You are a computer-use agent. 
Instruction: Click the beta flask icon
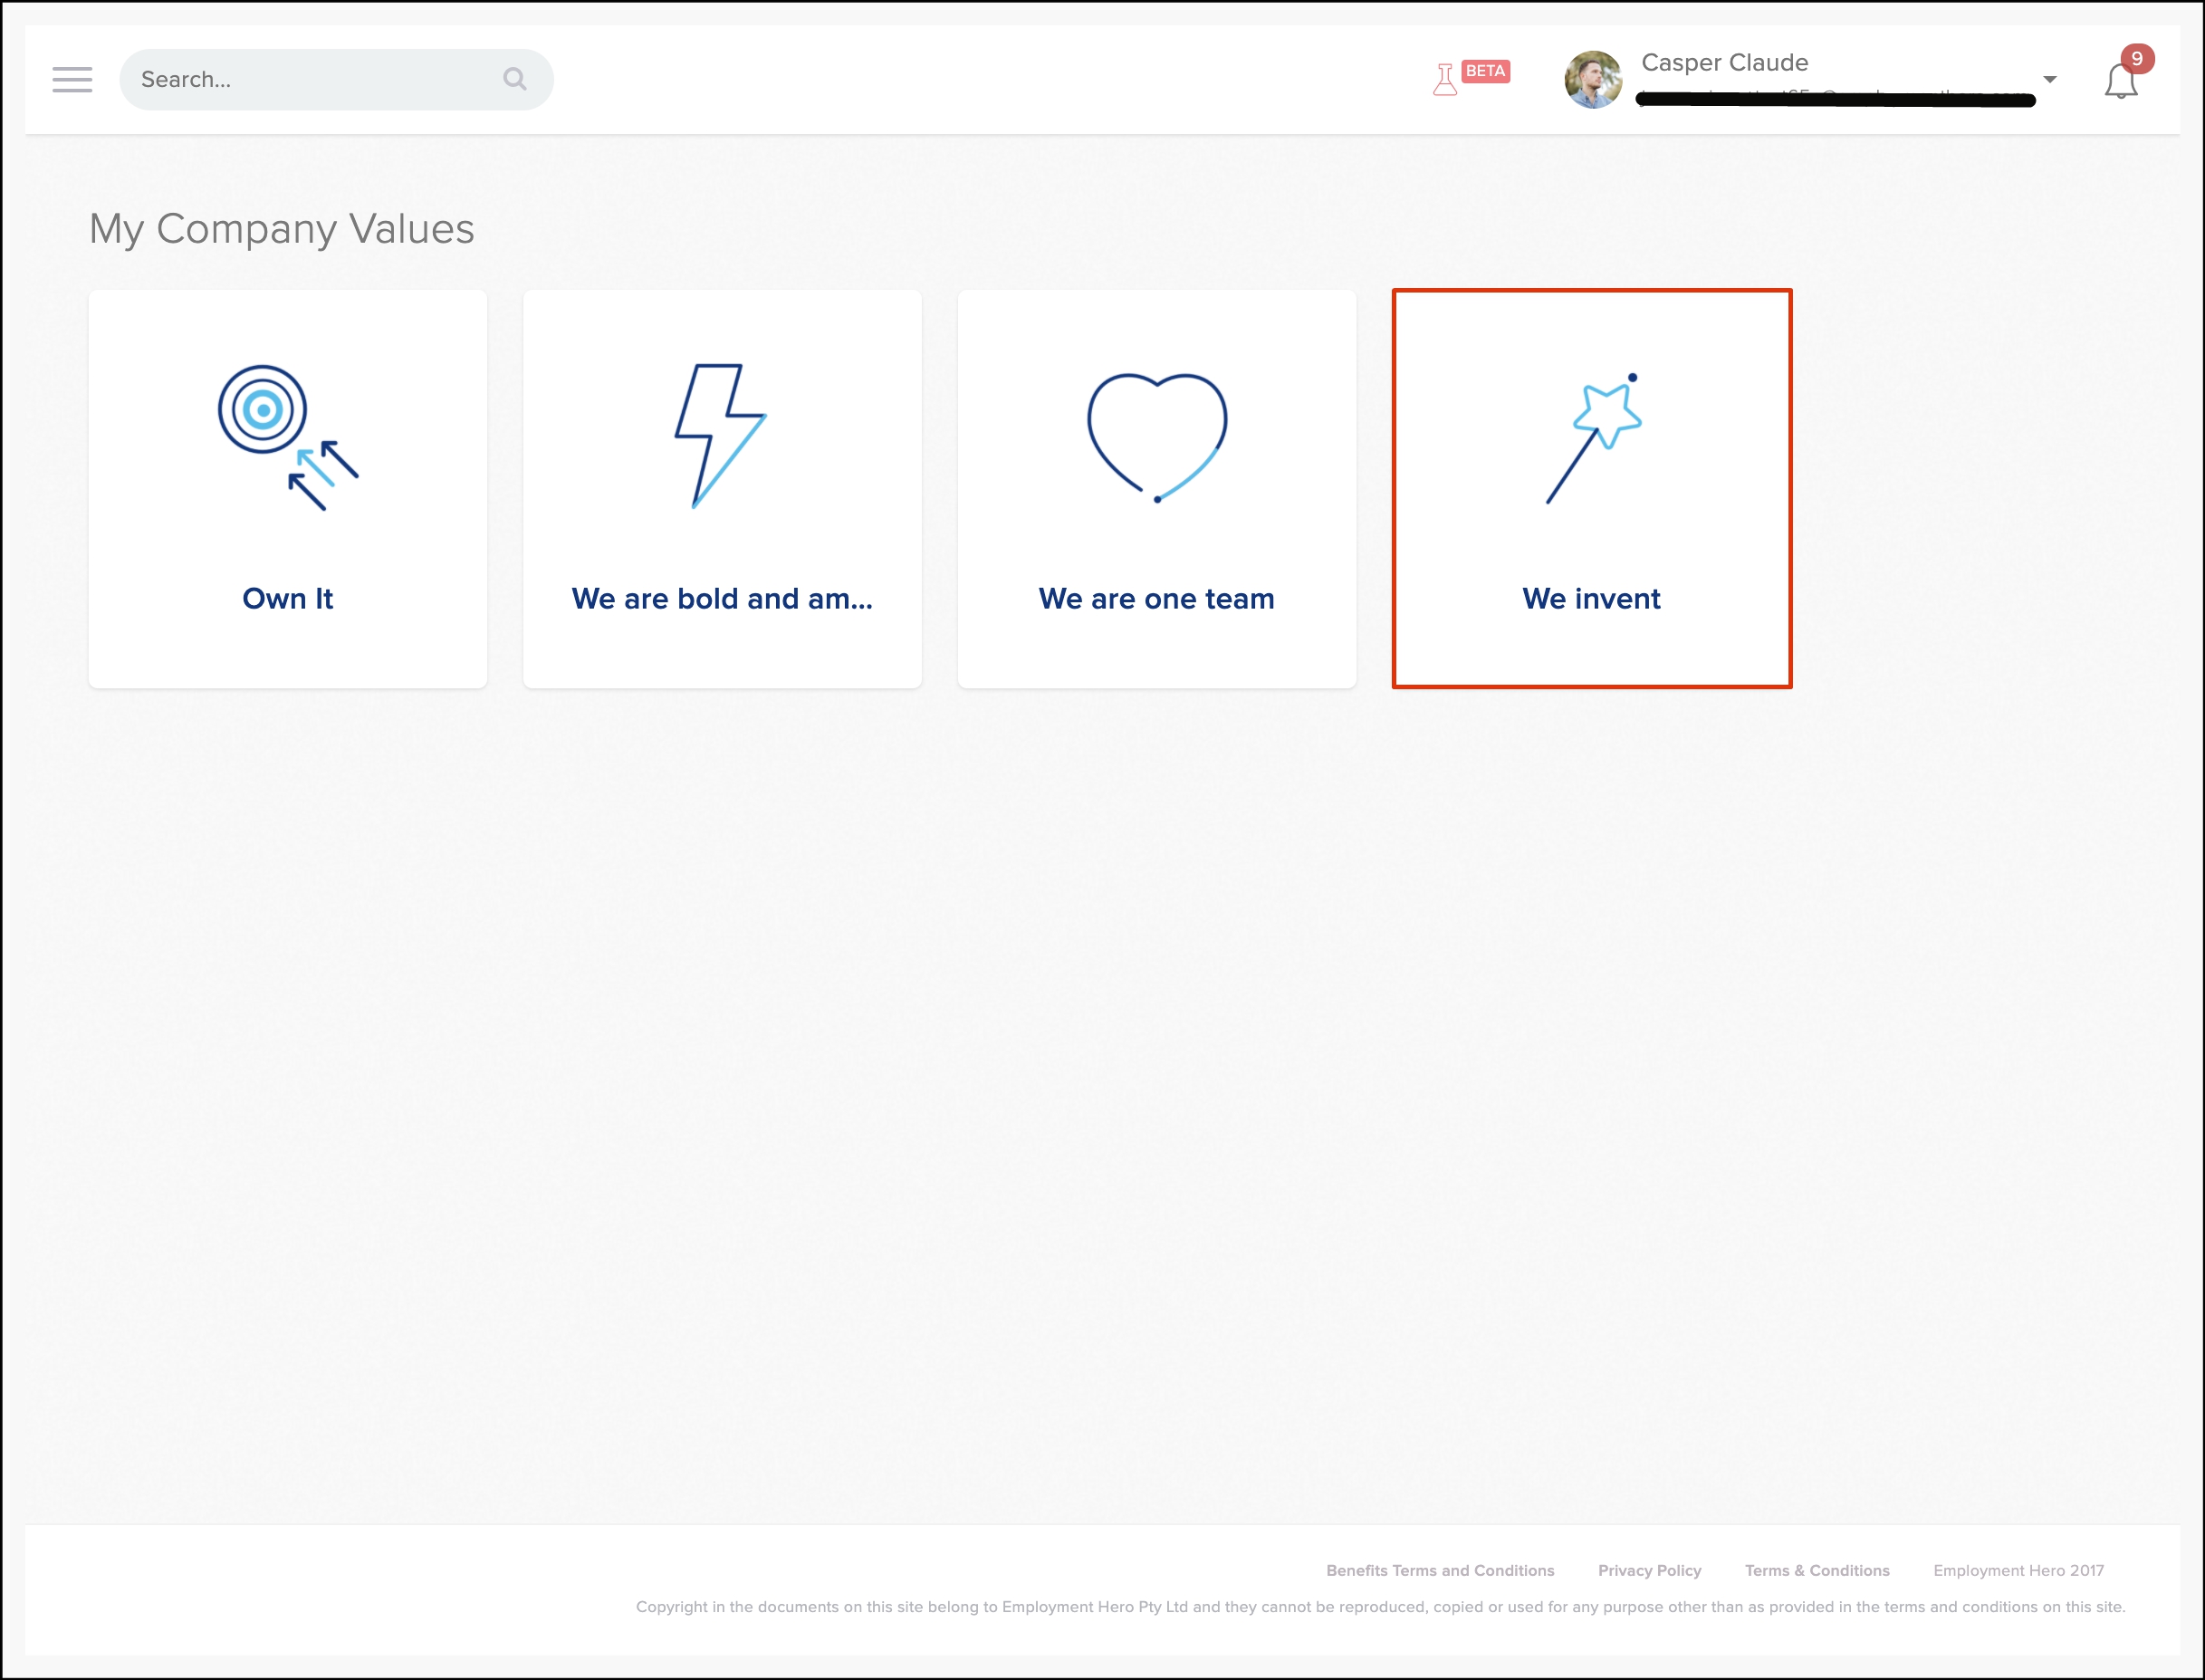[1444, 79]
